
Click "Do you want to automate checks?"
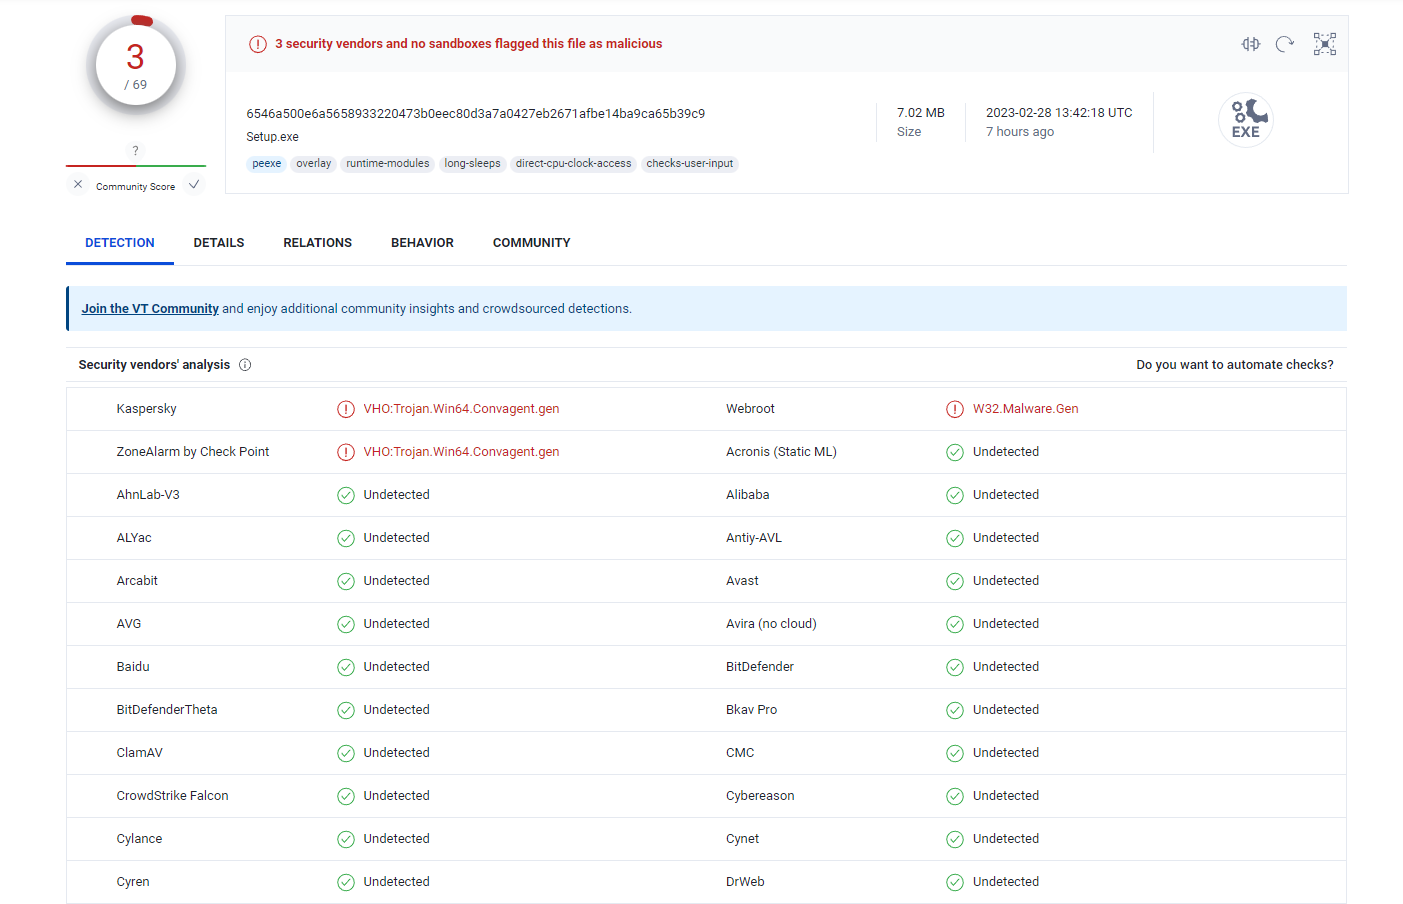[1234, 365]
